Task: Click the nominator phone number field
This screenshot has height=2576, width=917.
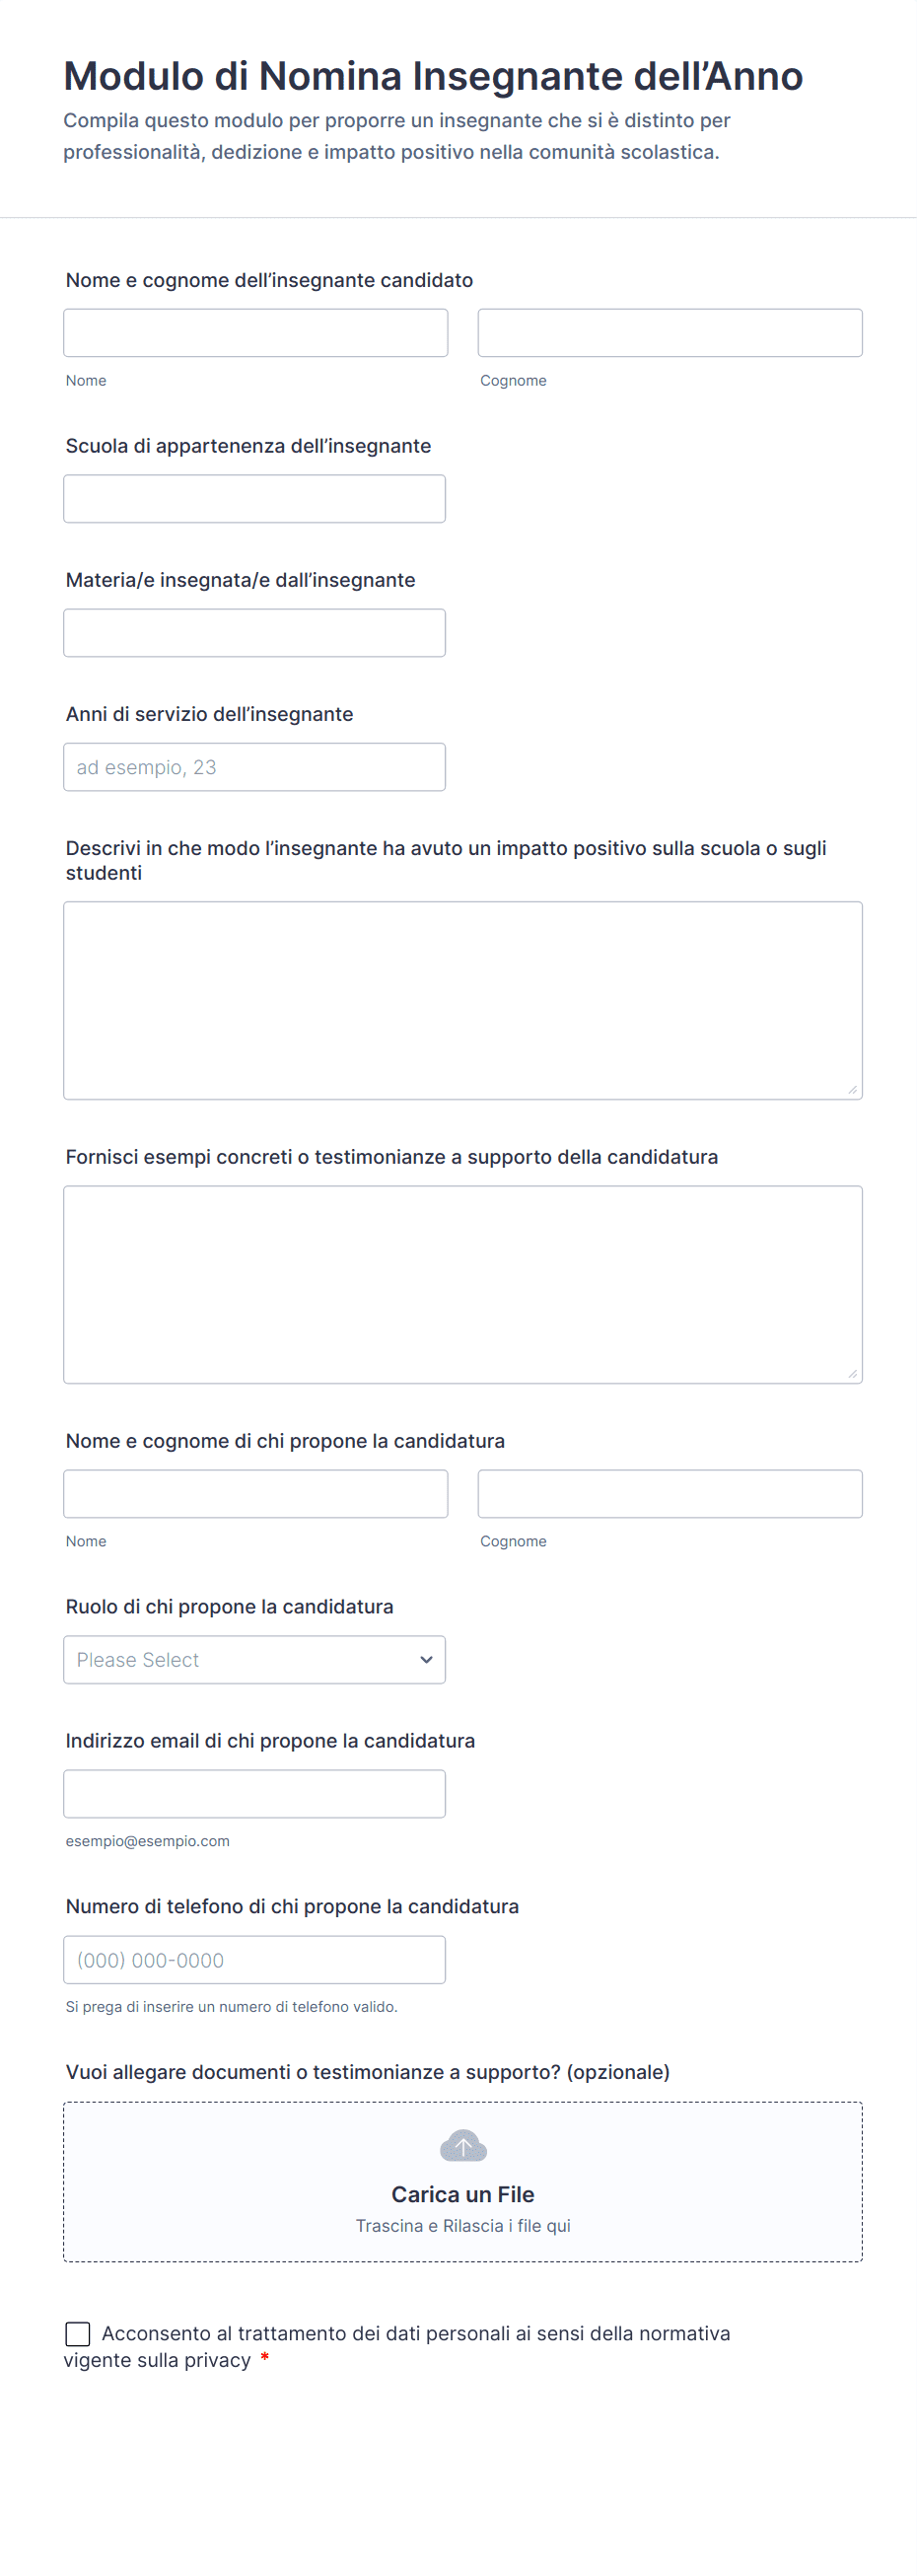Action: point(254,1960)
